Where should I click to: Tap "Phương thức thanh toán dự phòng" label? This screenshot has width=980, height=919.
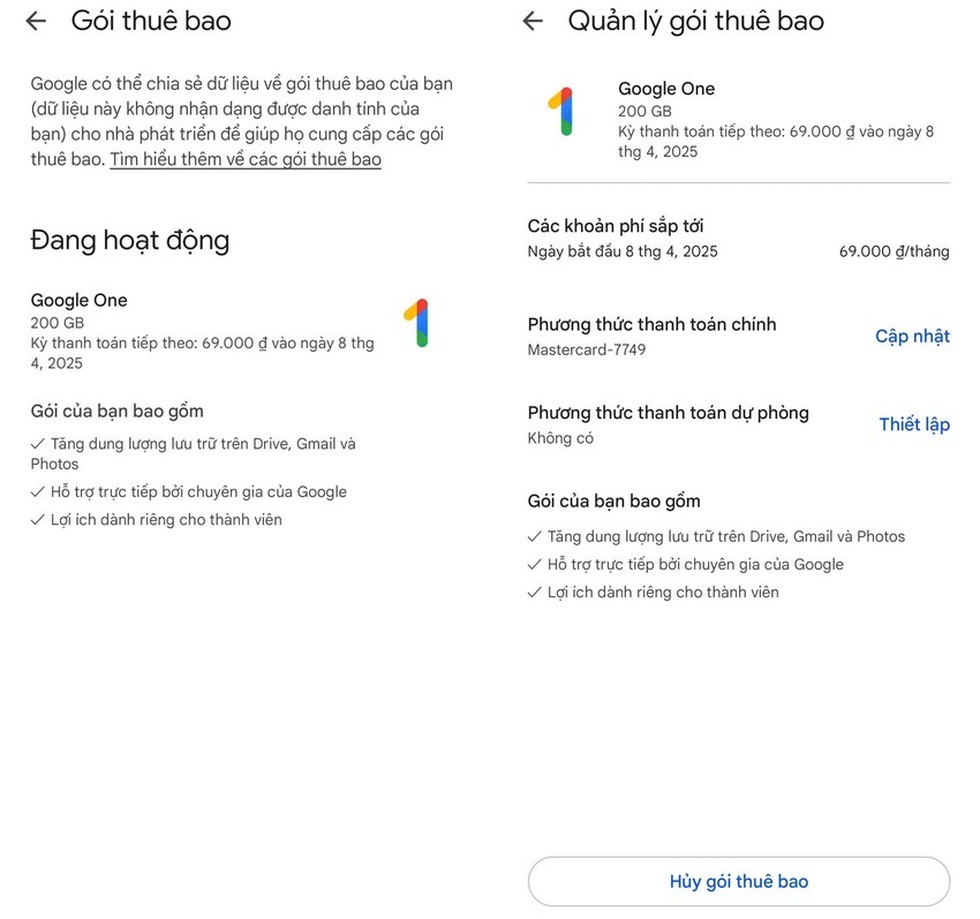click(x=668, y=413)
